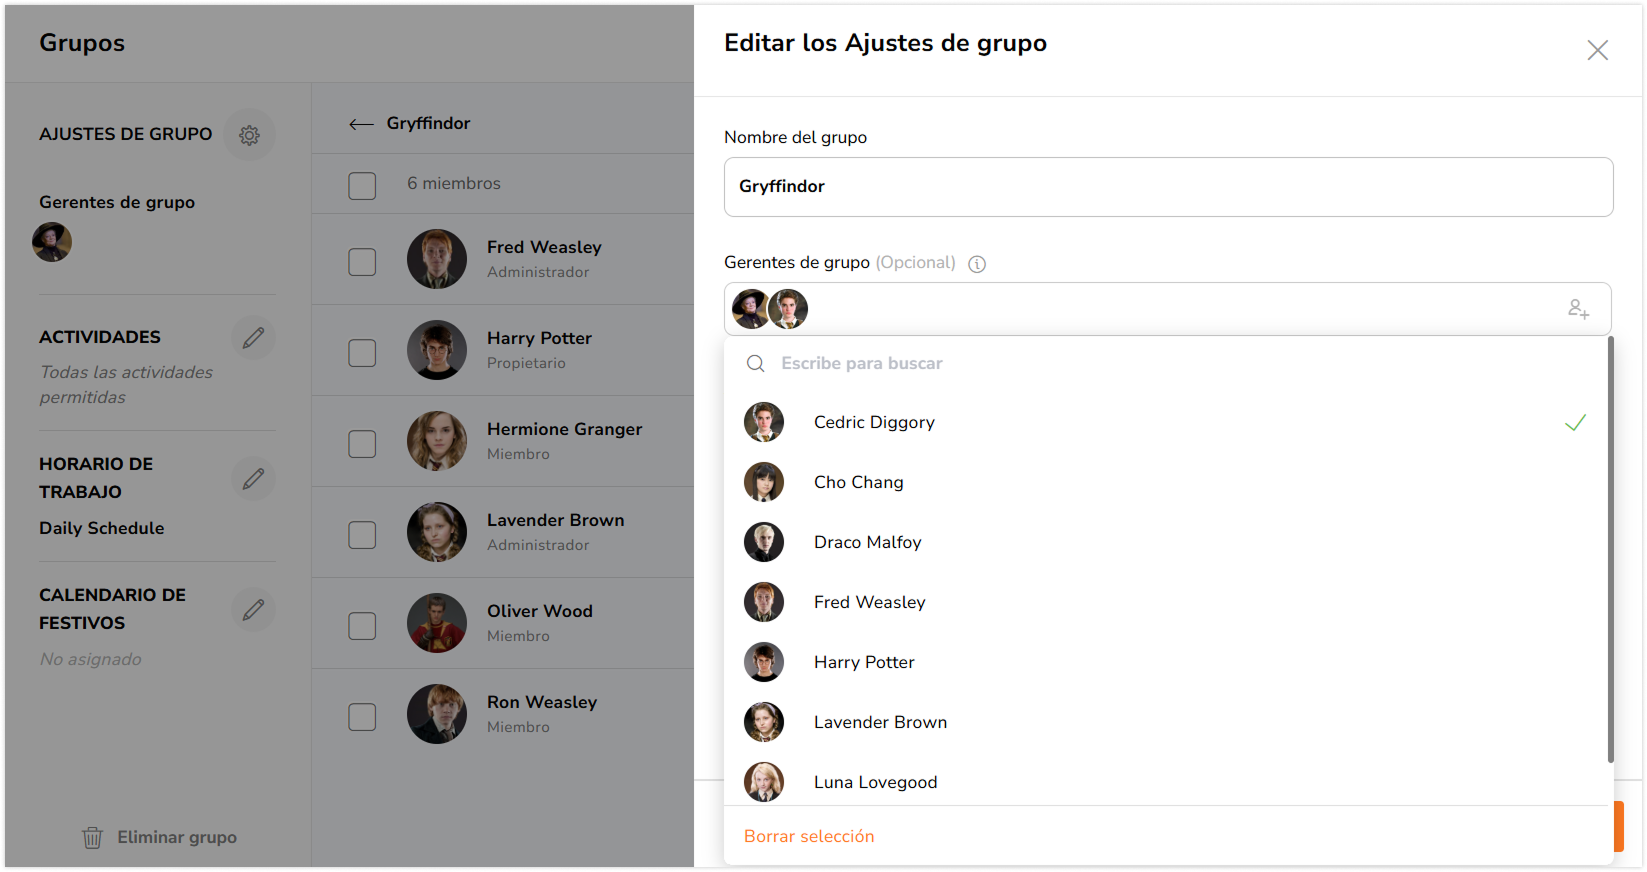Image resolution: width=1647 pixels, height=872 pixels.
Task: Select Draco Malfoy from the list
Action: (1166, 542)
